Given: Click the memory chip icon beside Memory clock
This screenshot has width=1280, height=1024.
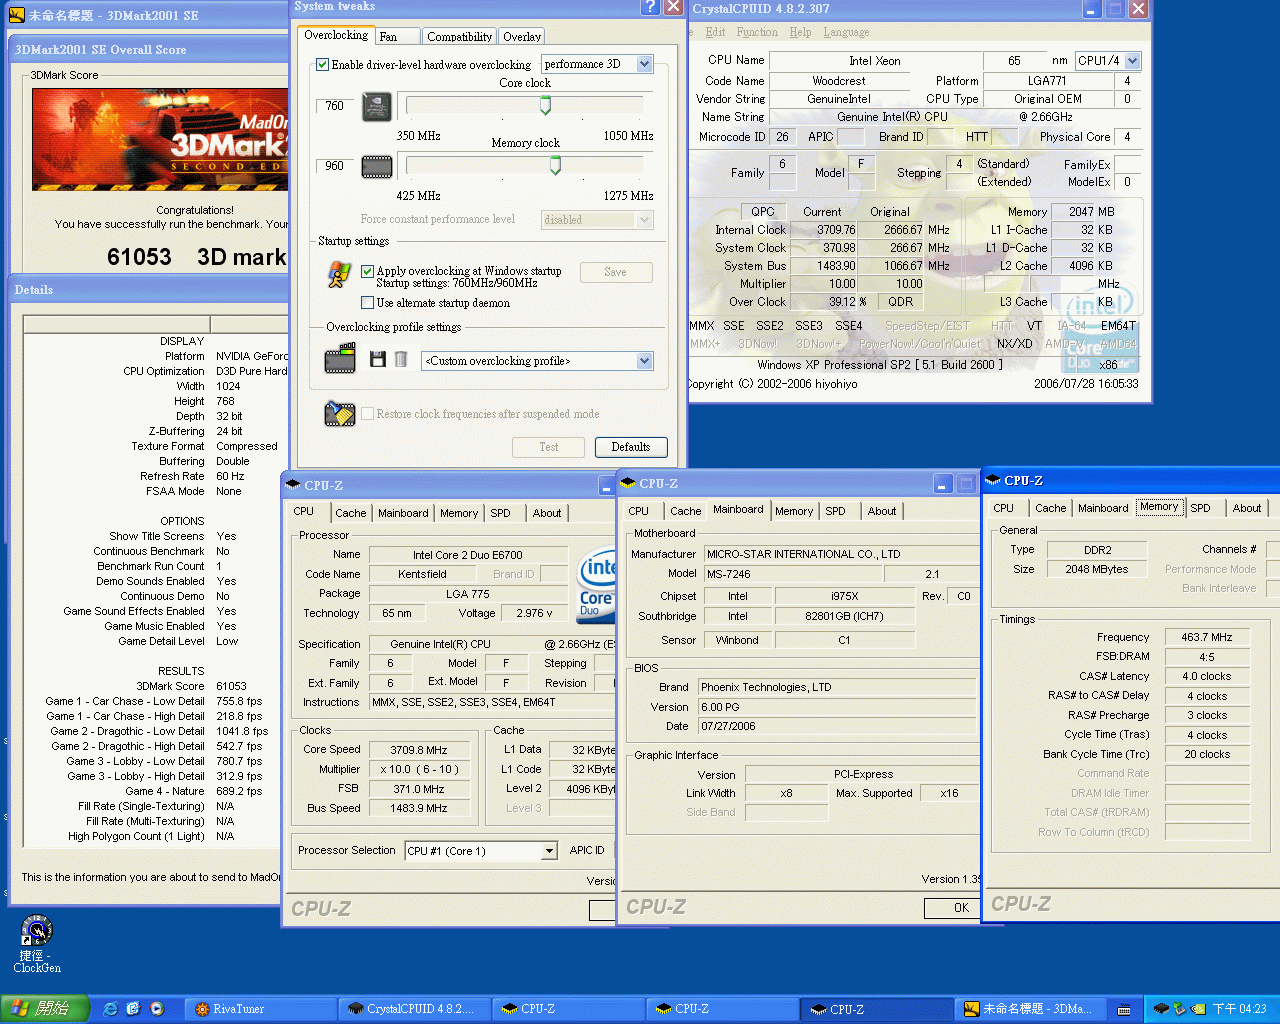Looking at the screenshot, I should pos(376,166).
